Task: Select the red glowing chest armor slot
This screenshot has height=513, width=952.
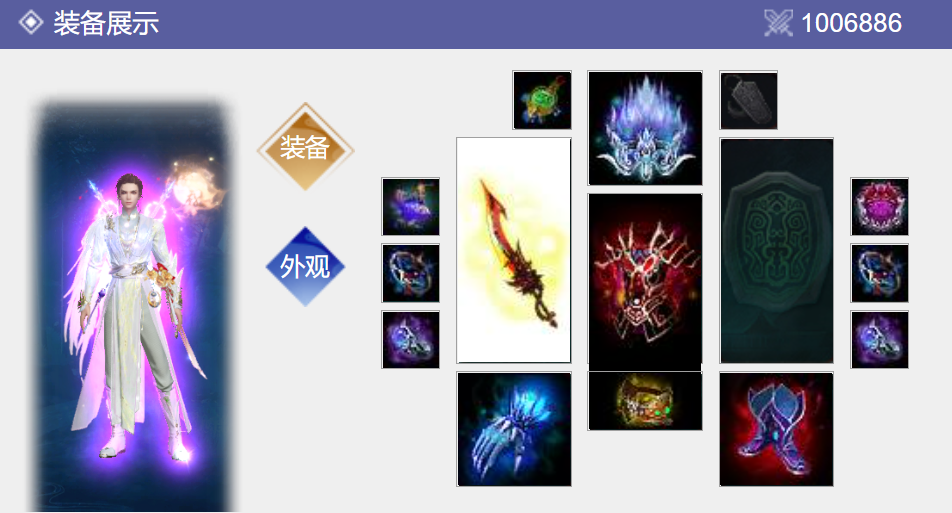Action: pos(645,279)
